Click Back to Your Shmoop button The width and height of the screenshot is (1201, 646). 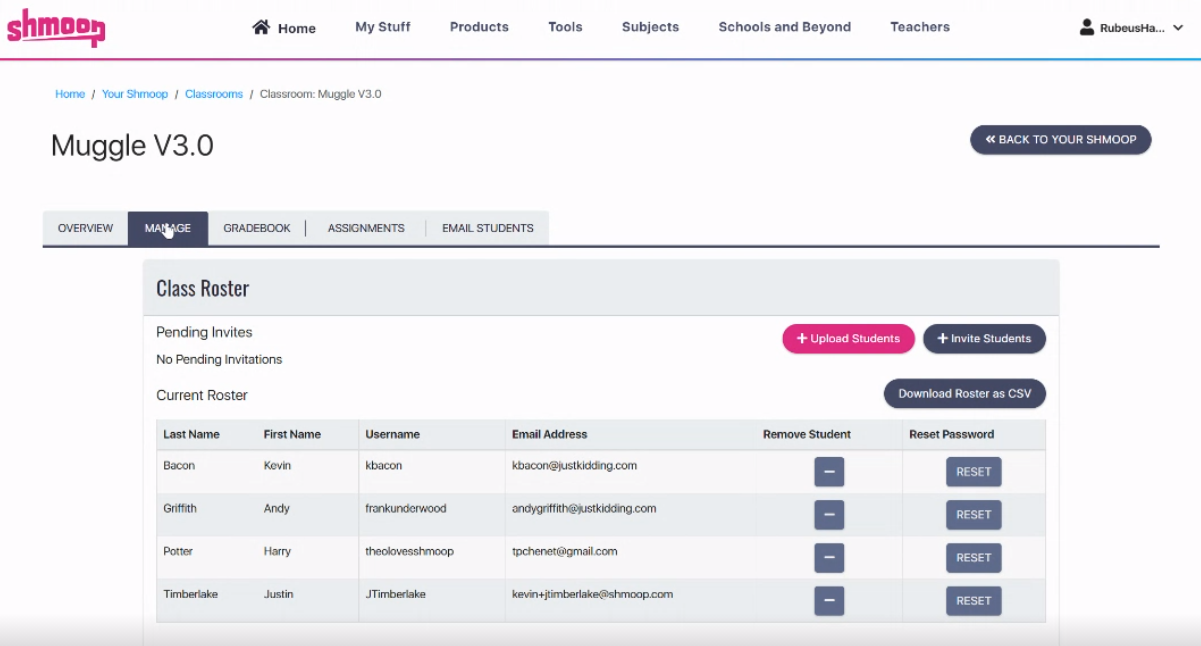[1060, 140]
